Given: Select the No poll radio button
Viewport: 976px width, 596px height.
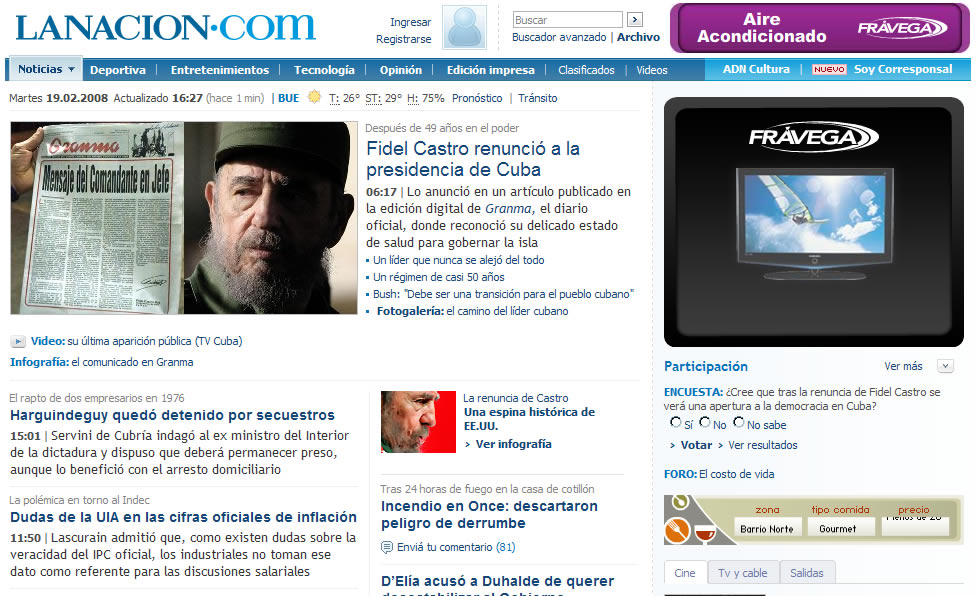Looking at the screenshot, I should pyautogui.click(x=705, y=422).
